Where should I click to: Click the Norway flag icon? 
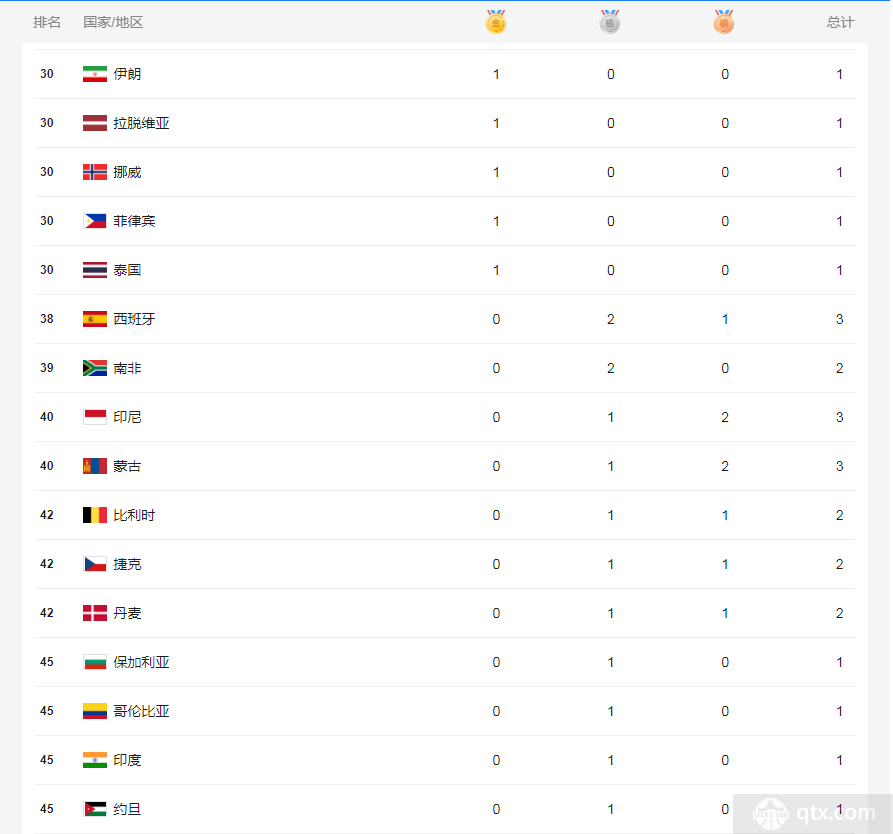tap(95, 172)
